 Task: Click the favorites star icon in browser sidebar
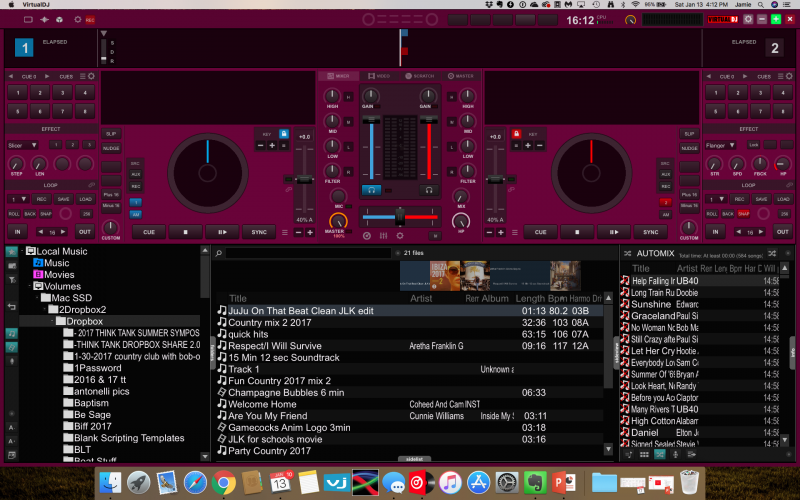click(x=11, y=252)
